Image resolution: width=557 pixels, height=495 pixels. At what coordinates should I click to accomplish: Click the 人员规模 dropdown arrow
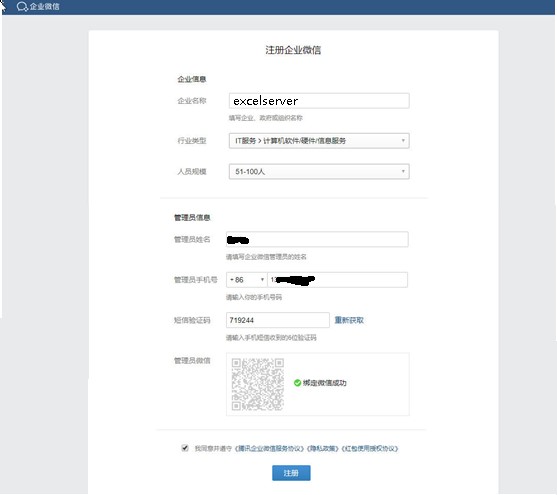[x=403, y=172]
